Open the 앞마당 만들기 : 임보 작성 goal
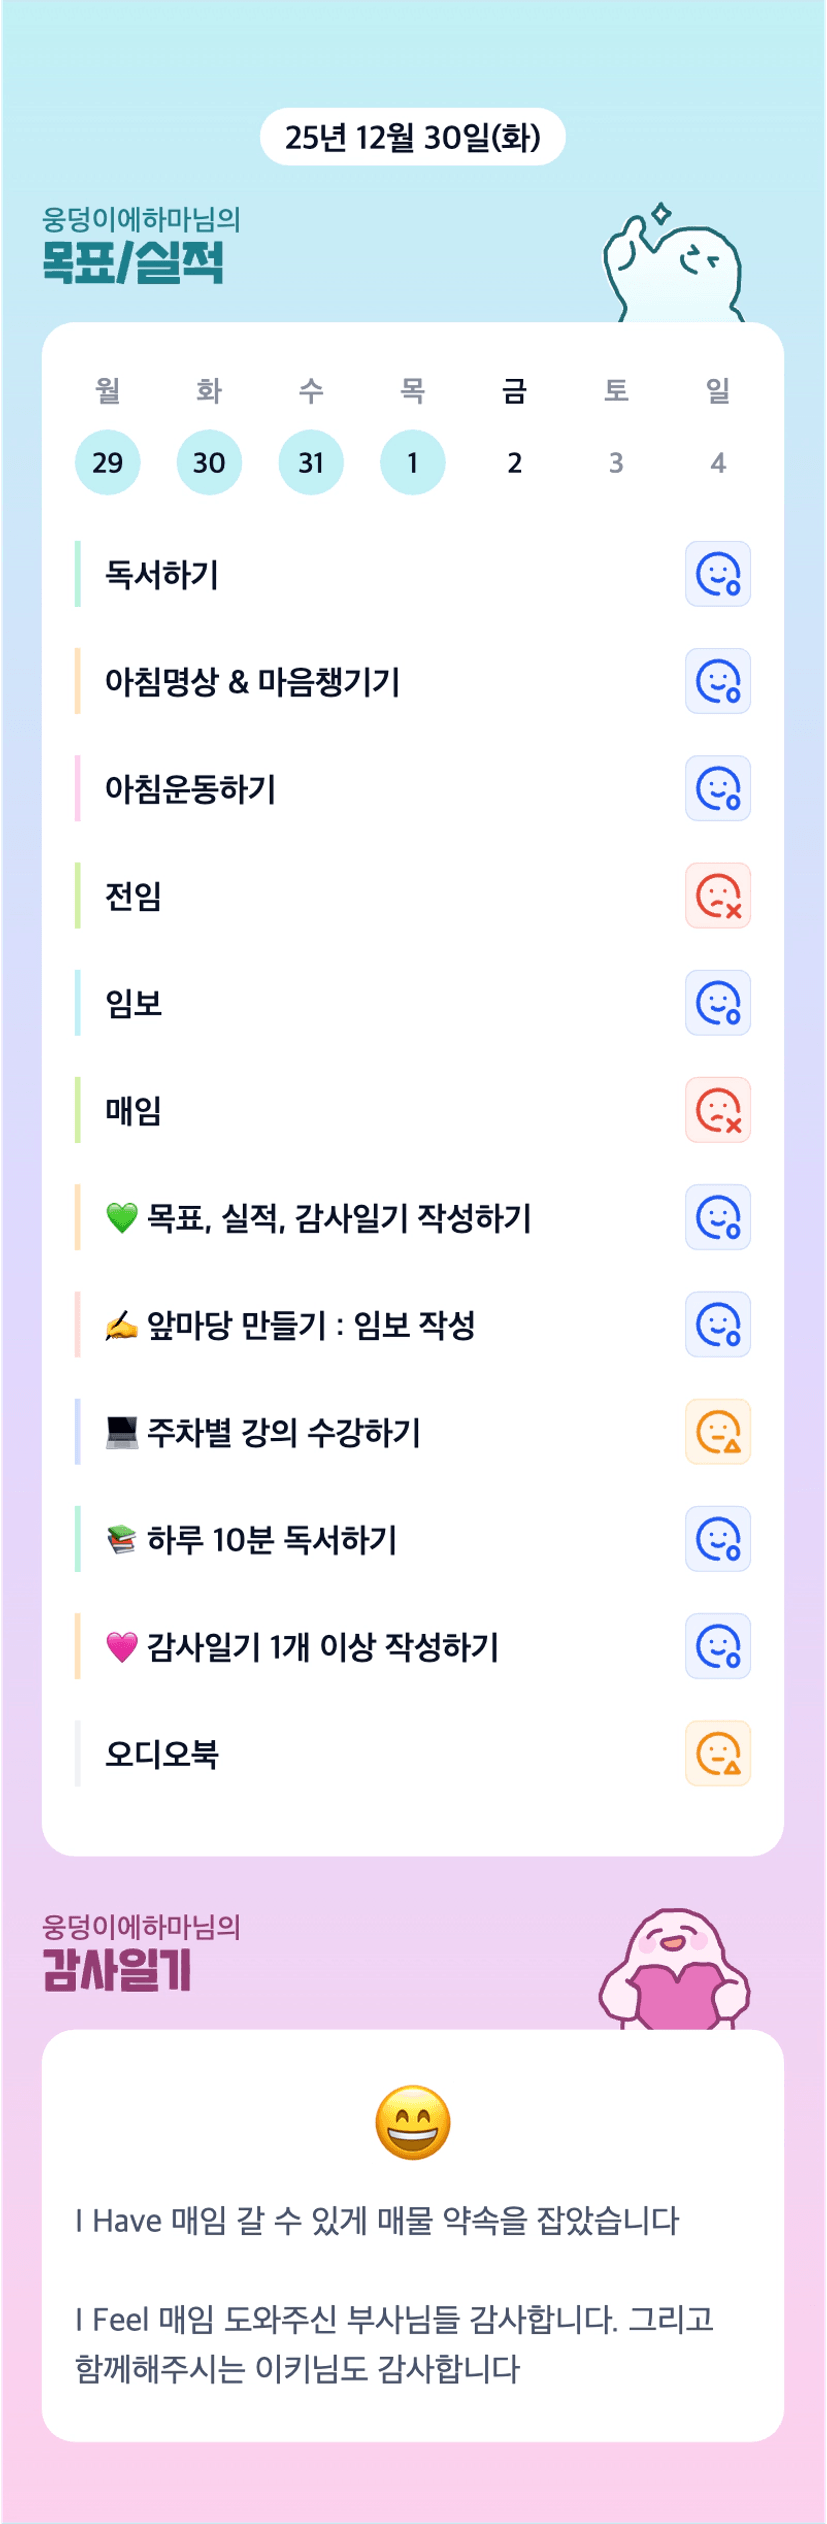 click(310, 1325)
